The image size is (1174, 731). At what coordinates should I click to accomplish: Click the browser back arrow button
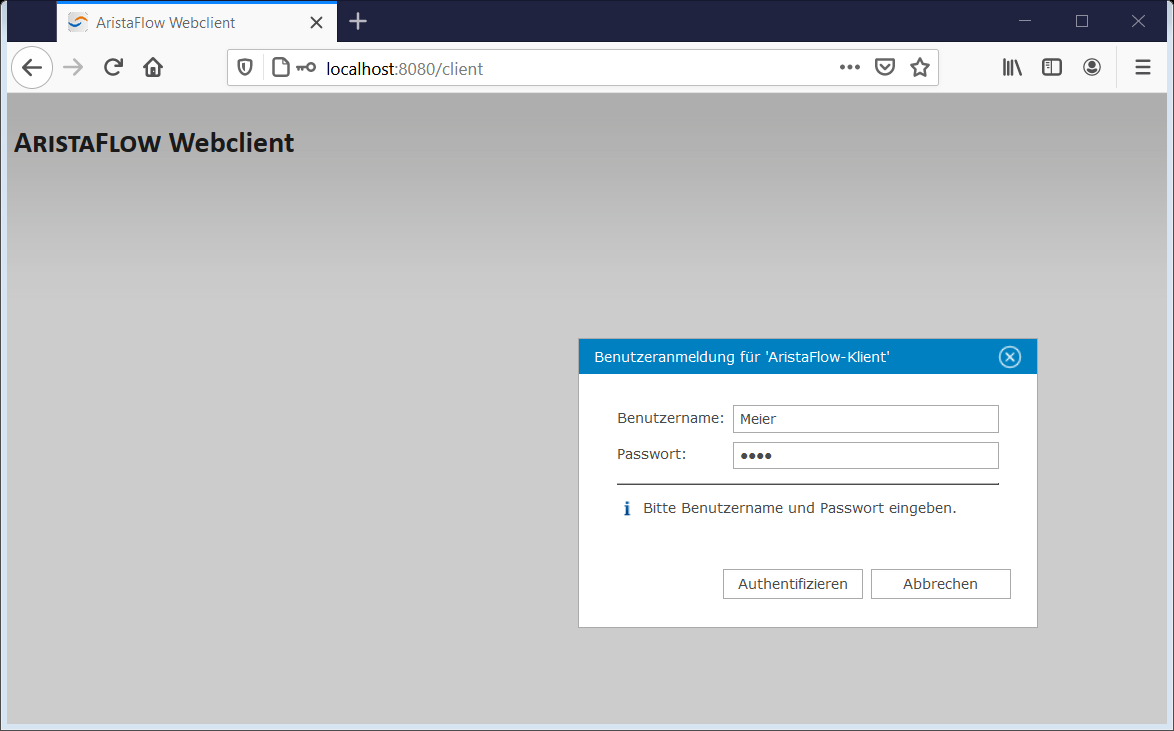coord(32,68)
